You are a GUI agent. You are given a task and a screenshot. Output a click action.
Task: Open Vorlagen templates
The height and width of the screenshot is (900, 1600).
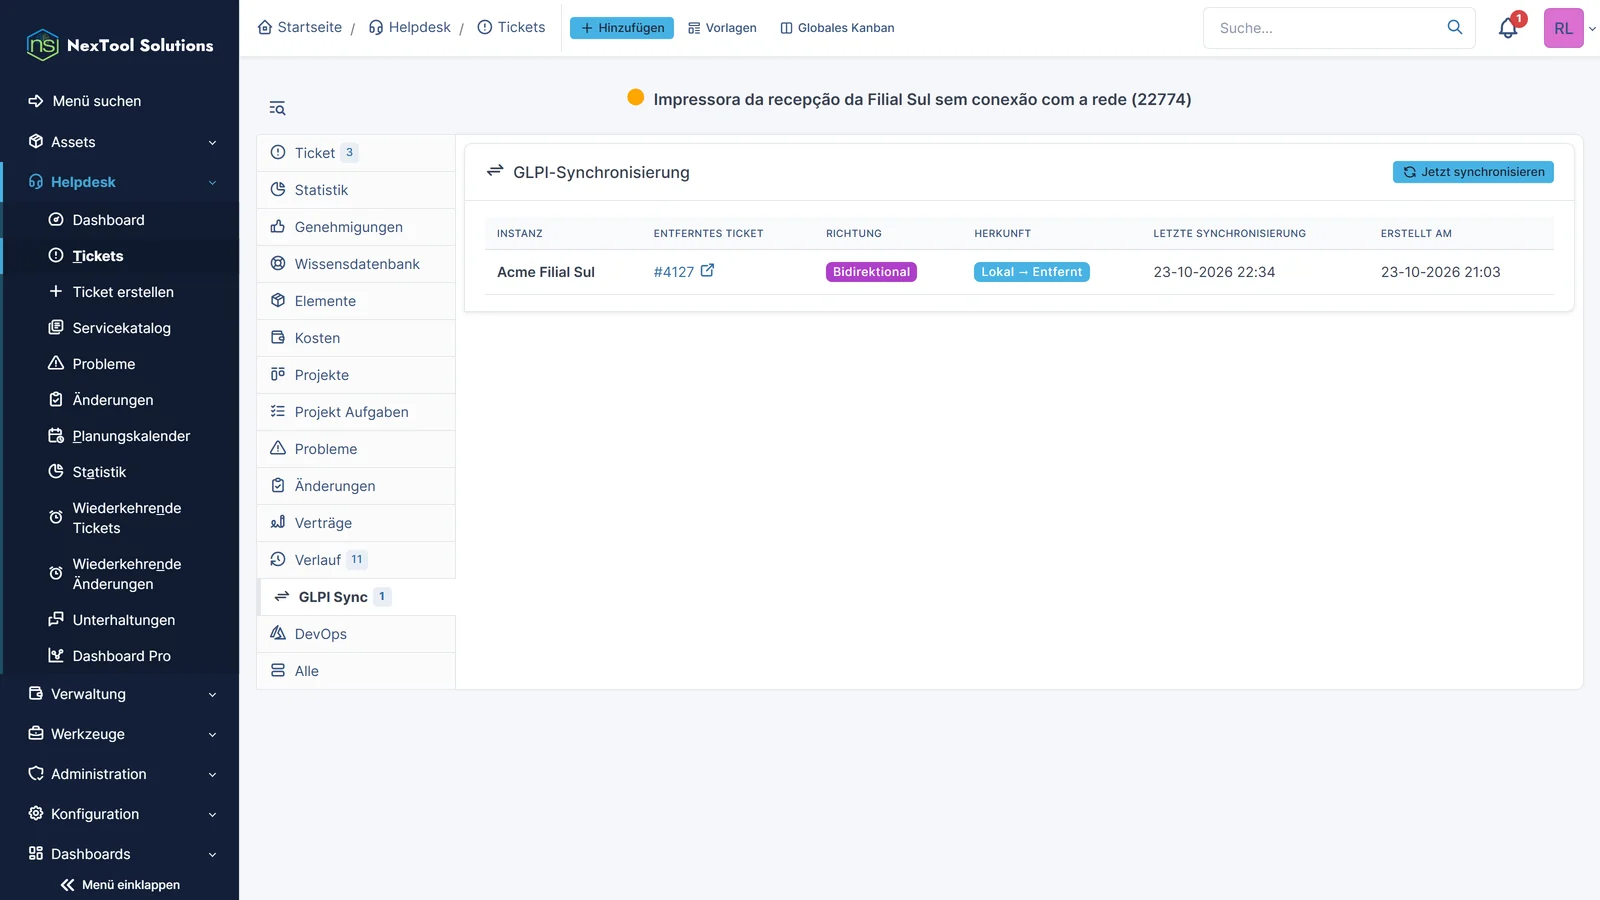[x=722, y=28]
